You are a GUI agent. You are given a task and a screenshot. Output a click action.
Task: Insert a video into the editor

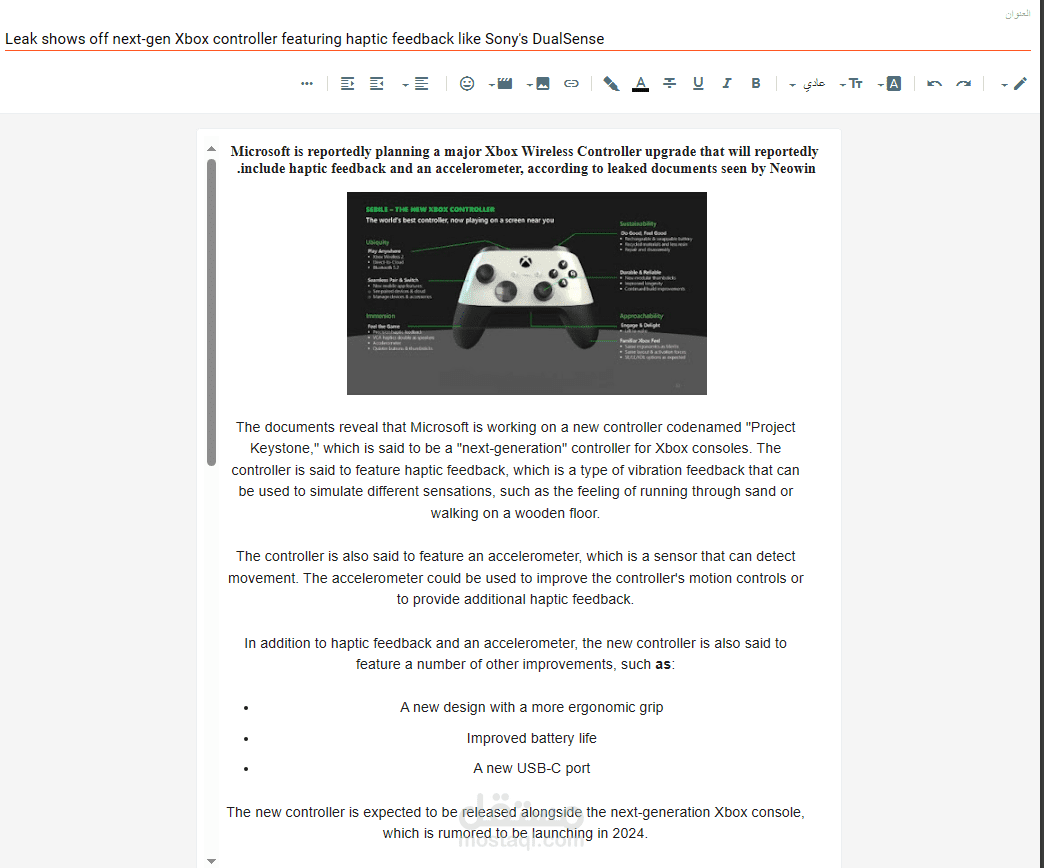click(505, 83)
